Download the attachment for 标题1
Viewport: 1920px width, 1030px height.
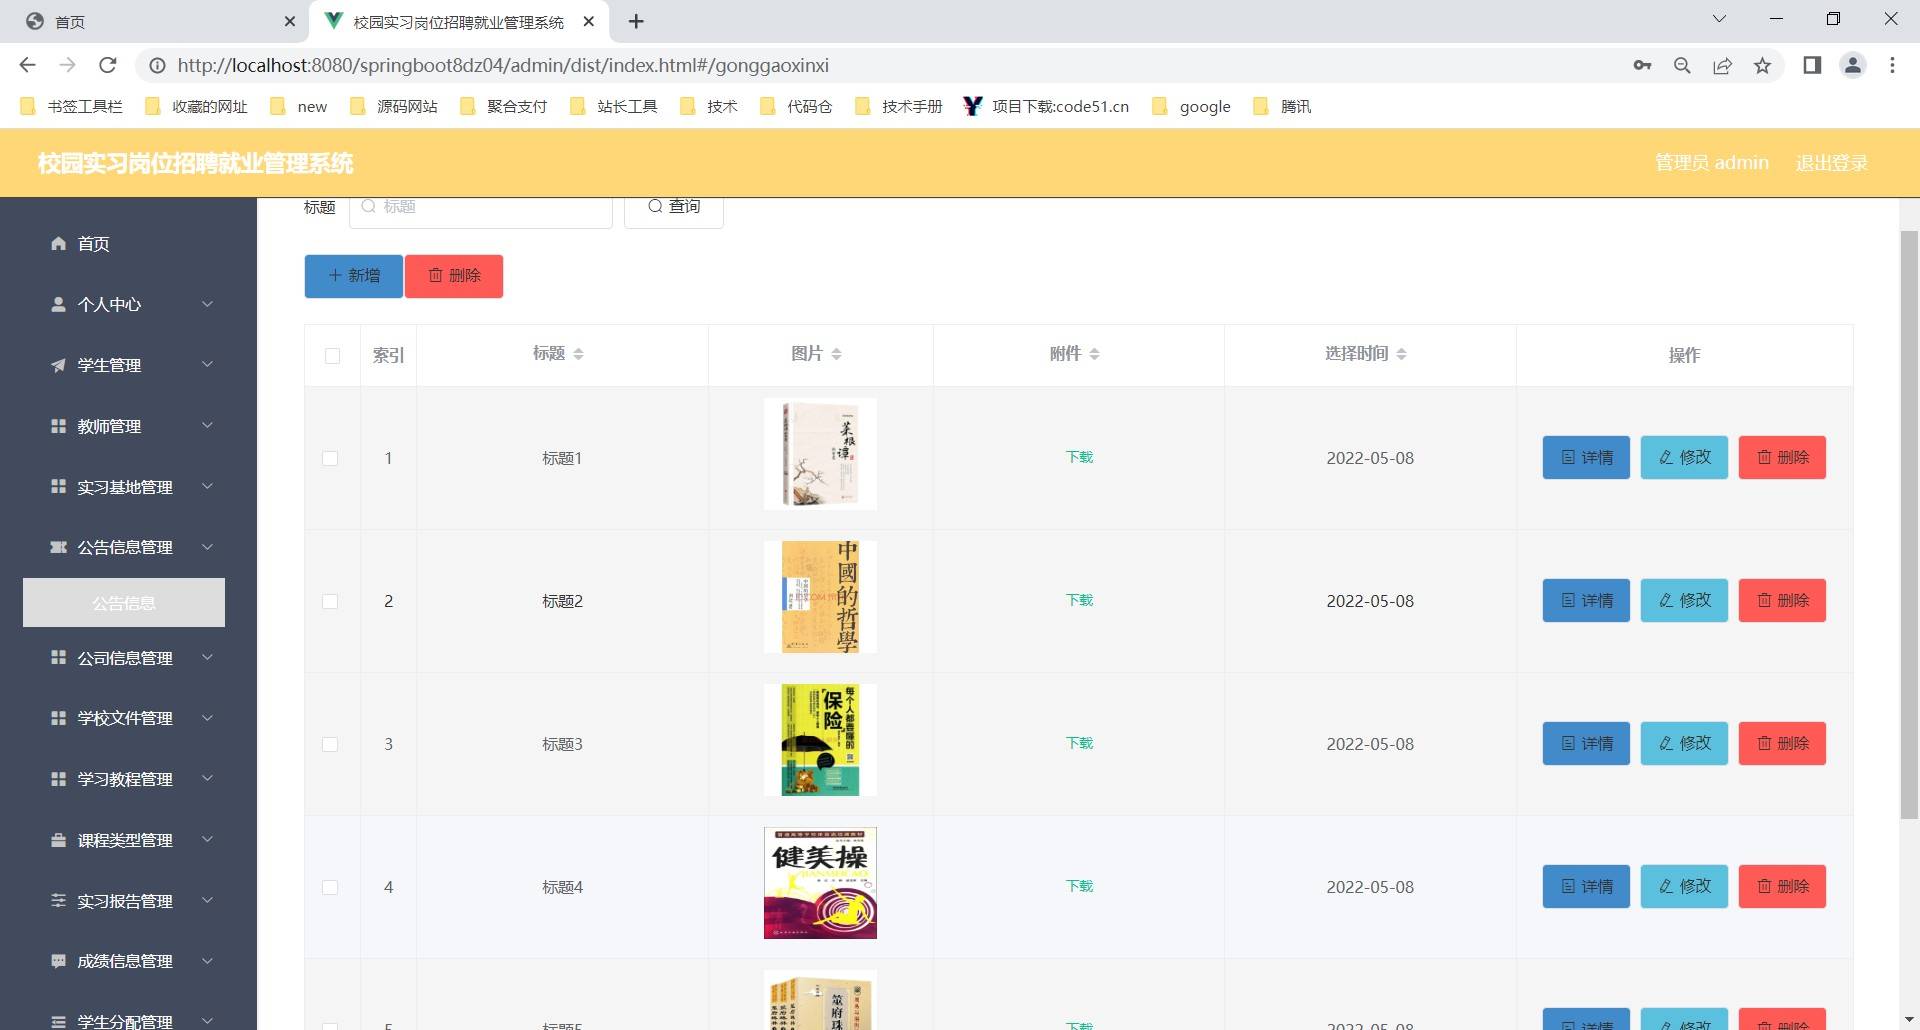[1078, 457]
